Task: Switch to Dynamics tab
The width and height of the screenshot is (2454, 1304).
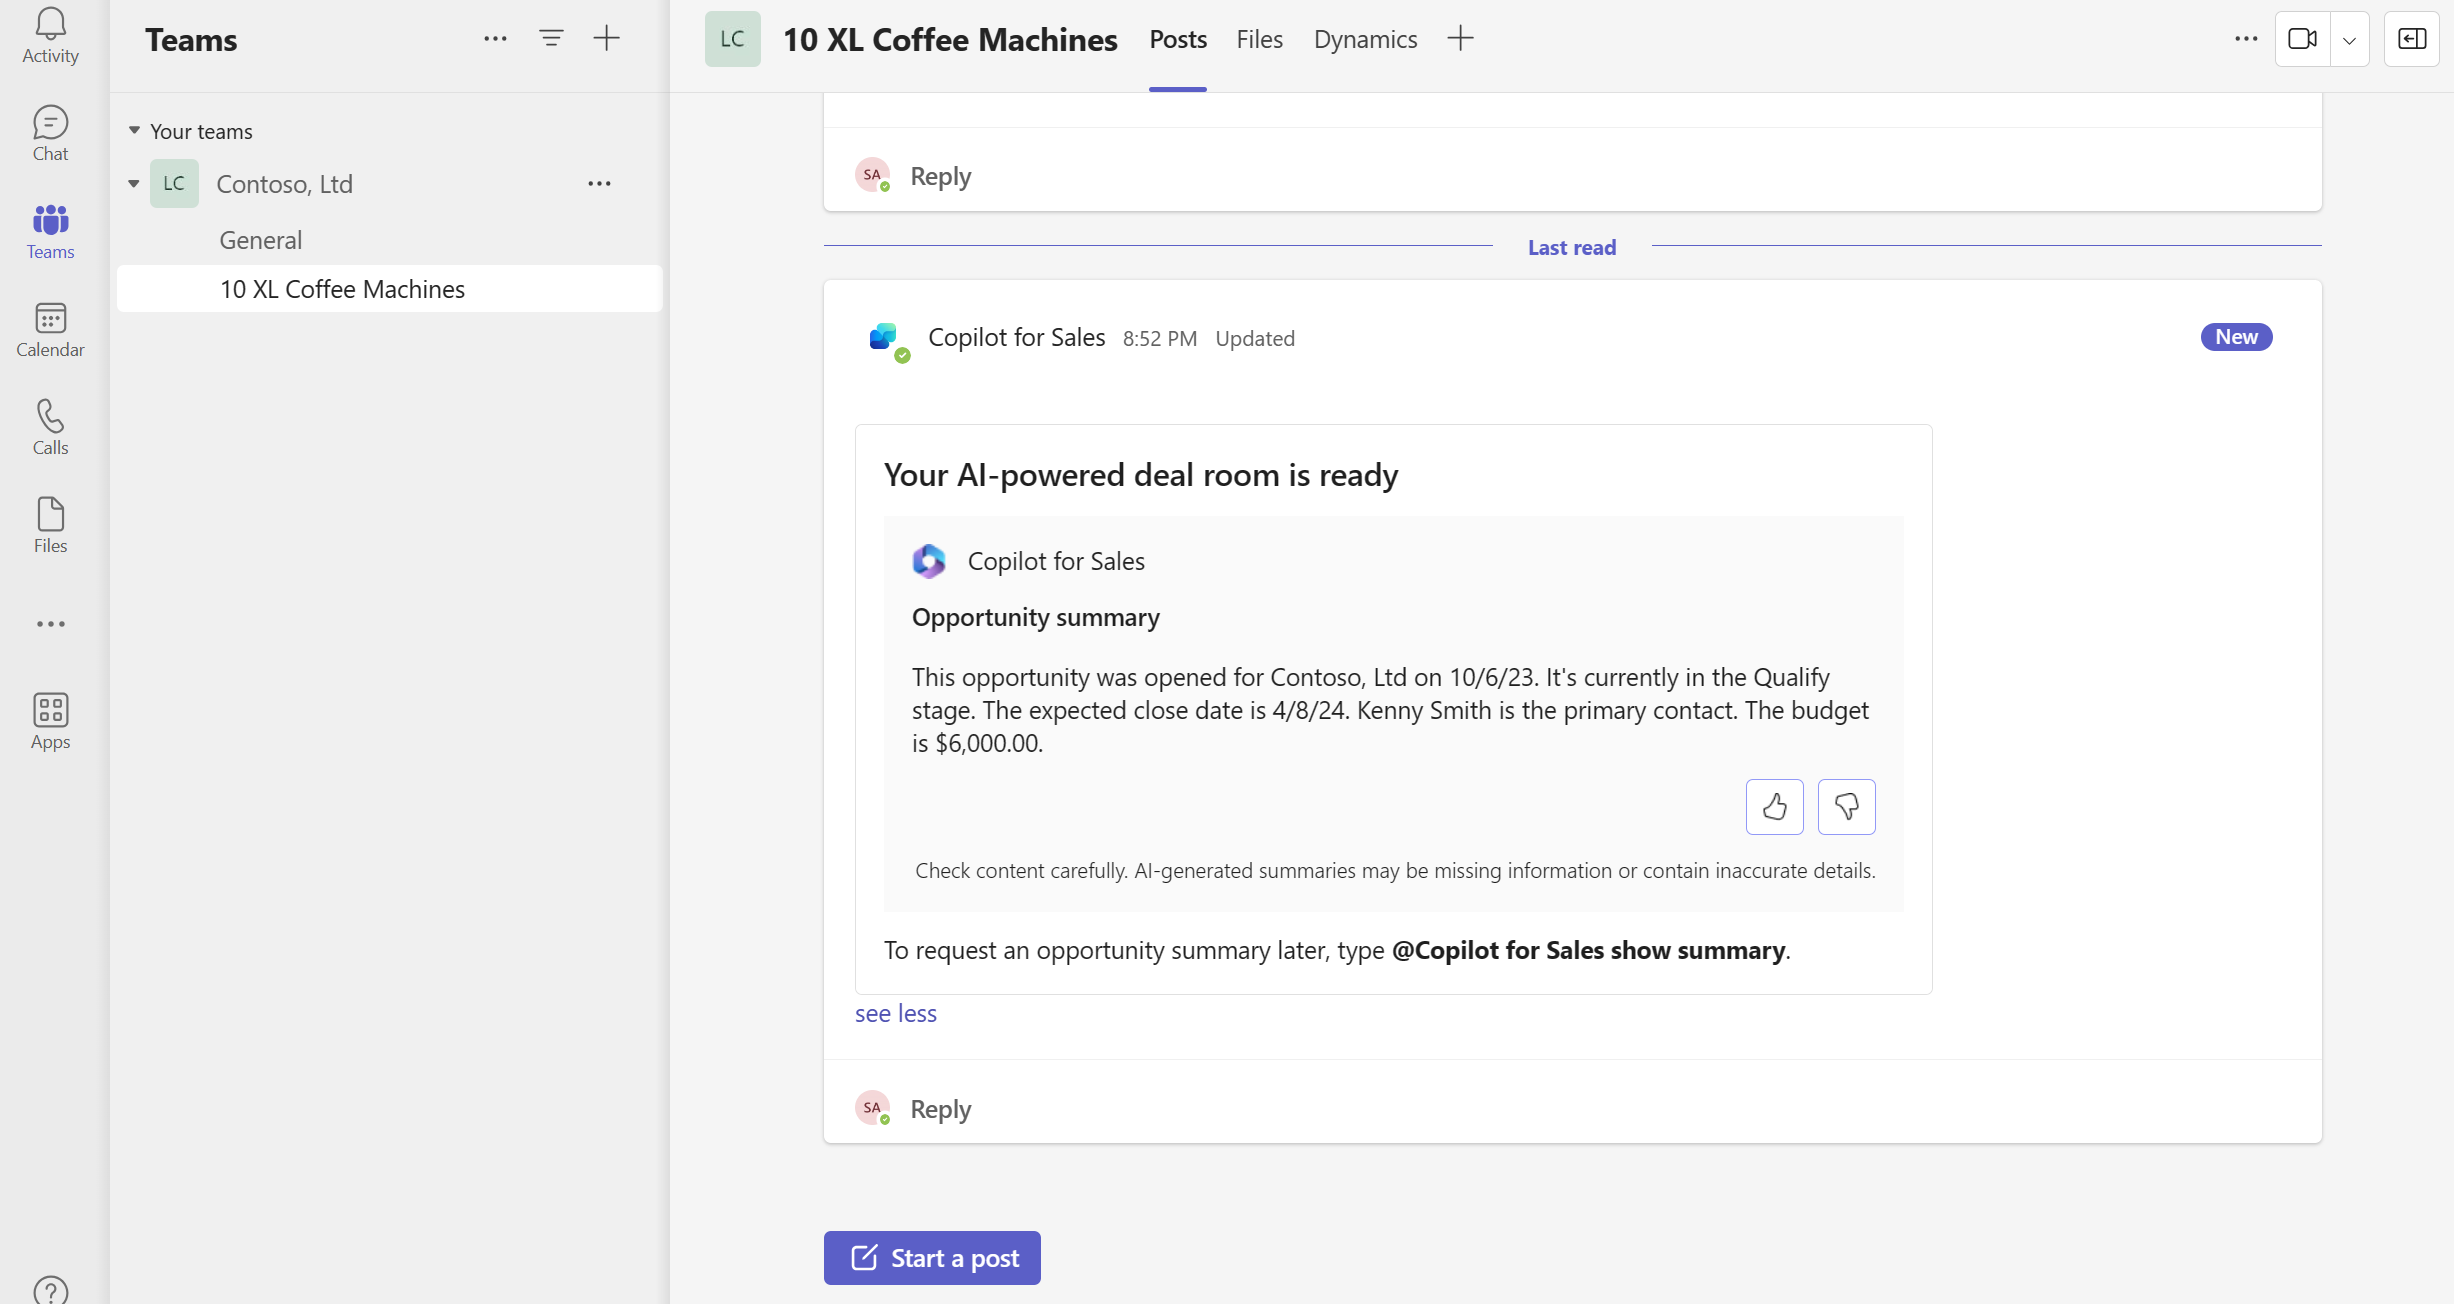Action: (1365, 37)
